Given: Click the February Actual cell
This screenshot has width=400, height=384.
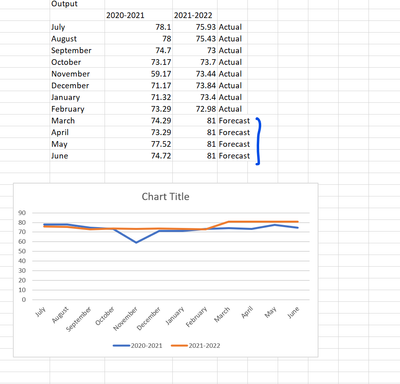Looking at the screenshot, I should click(x=233, y=109).
